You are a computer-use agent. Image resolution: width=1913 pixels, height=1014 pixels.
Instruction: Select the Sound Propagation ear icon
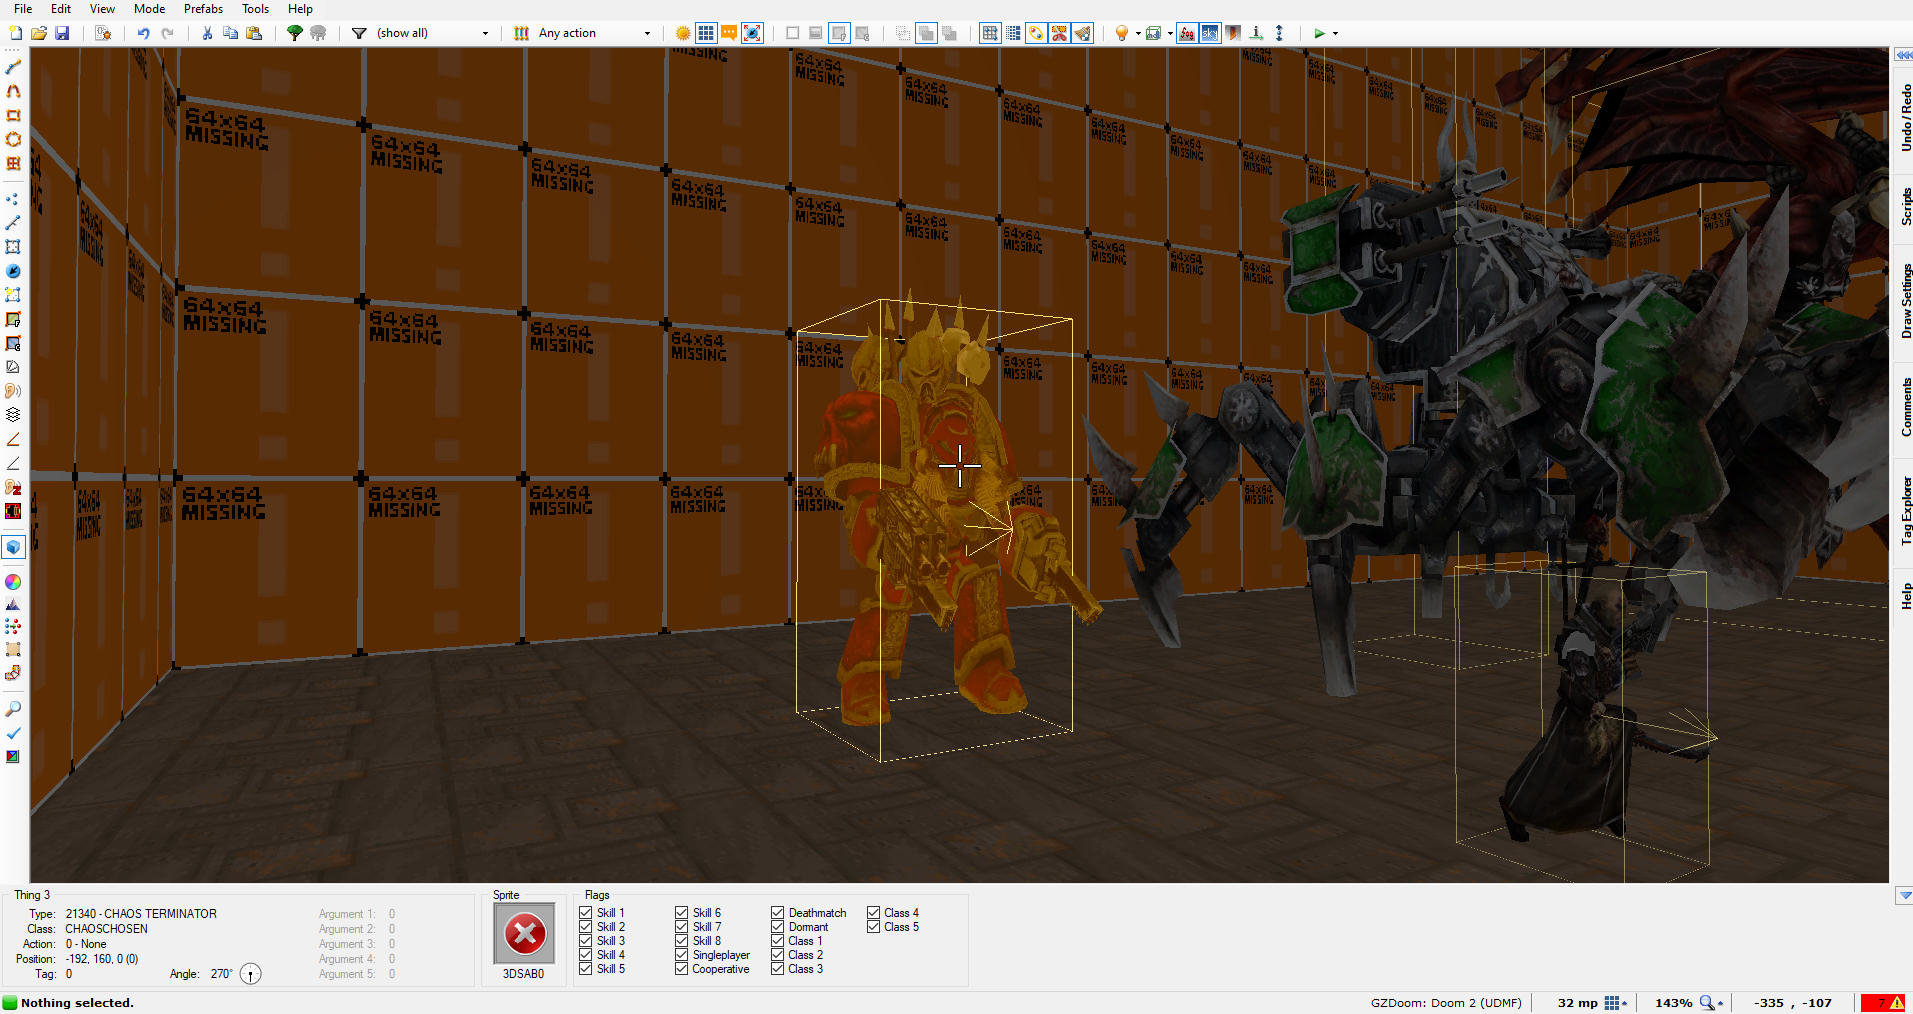pos(13,391)
